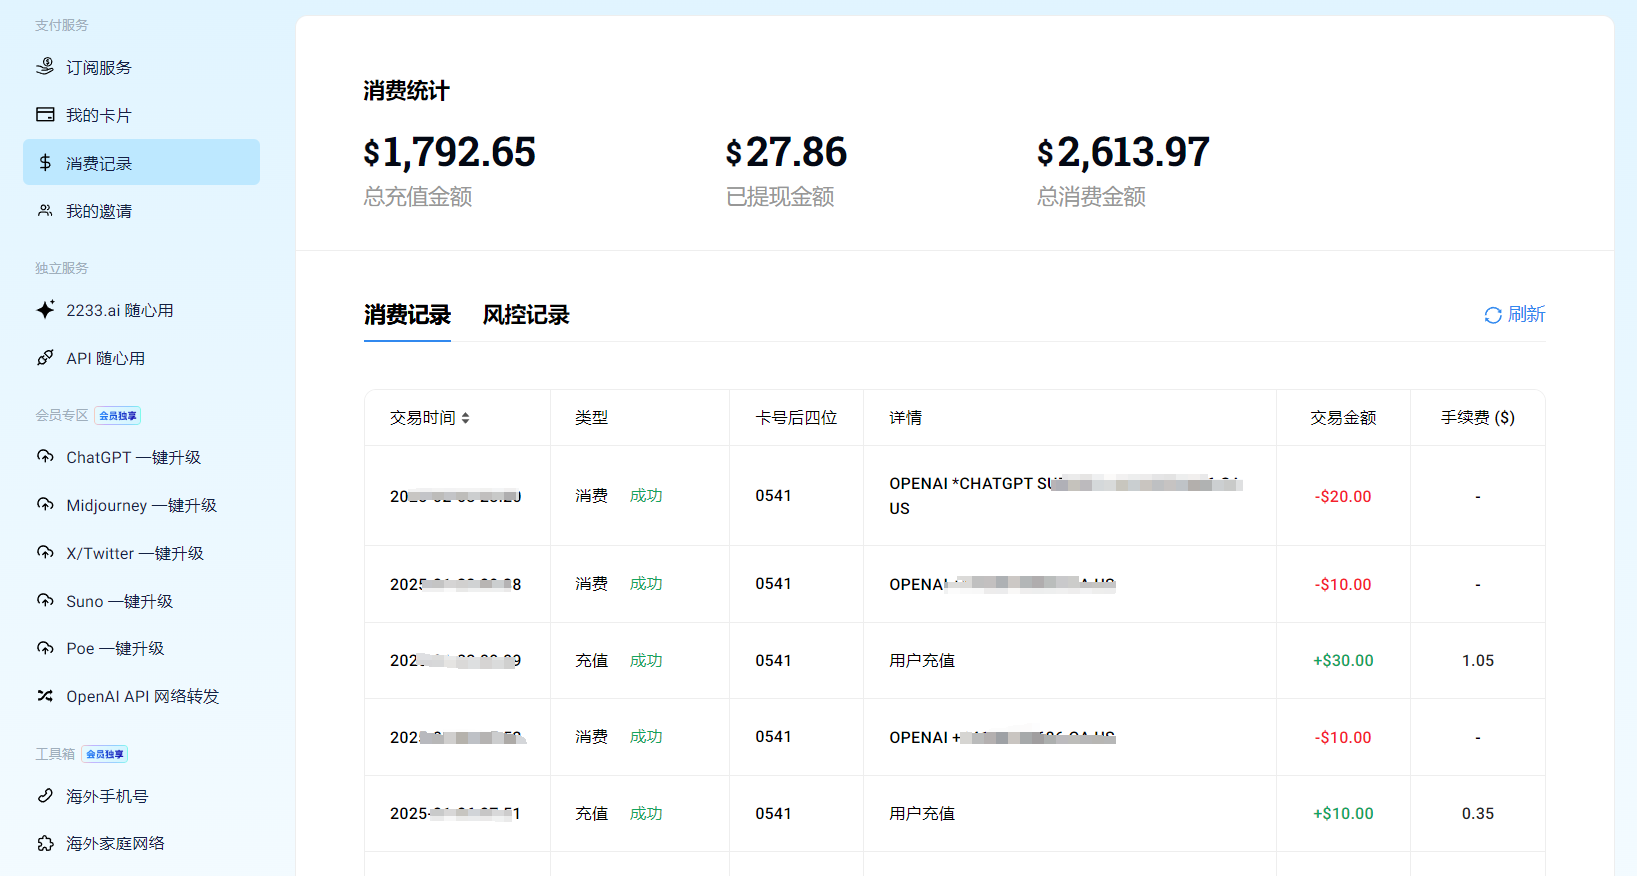Click the 订阅服务 subscription icon in sidebar
Screen dimensions: 1637x876
point(45,67)
